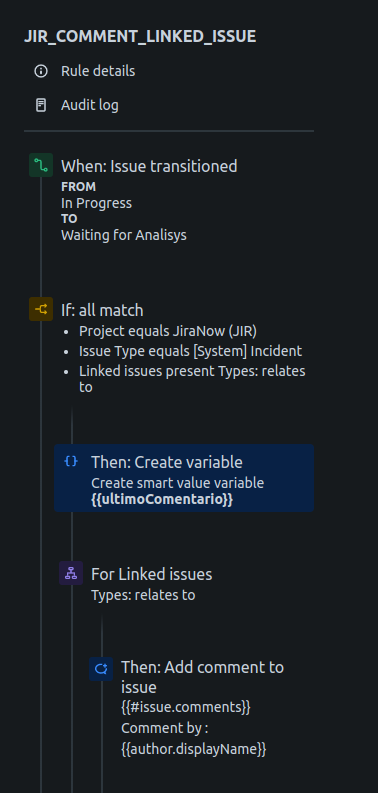
Task: Click the Audit log document icon
Action: coord(40,105)
